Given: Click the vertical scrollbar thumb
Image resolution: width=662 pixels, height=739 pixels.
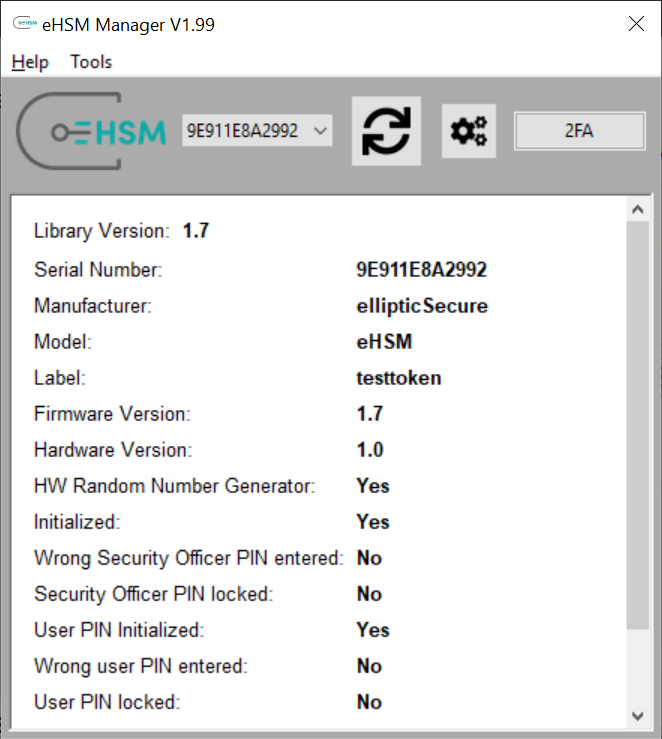Looking at the screenshot, I should point(638,425).
